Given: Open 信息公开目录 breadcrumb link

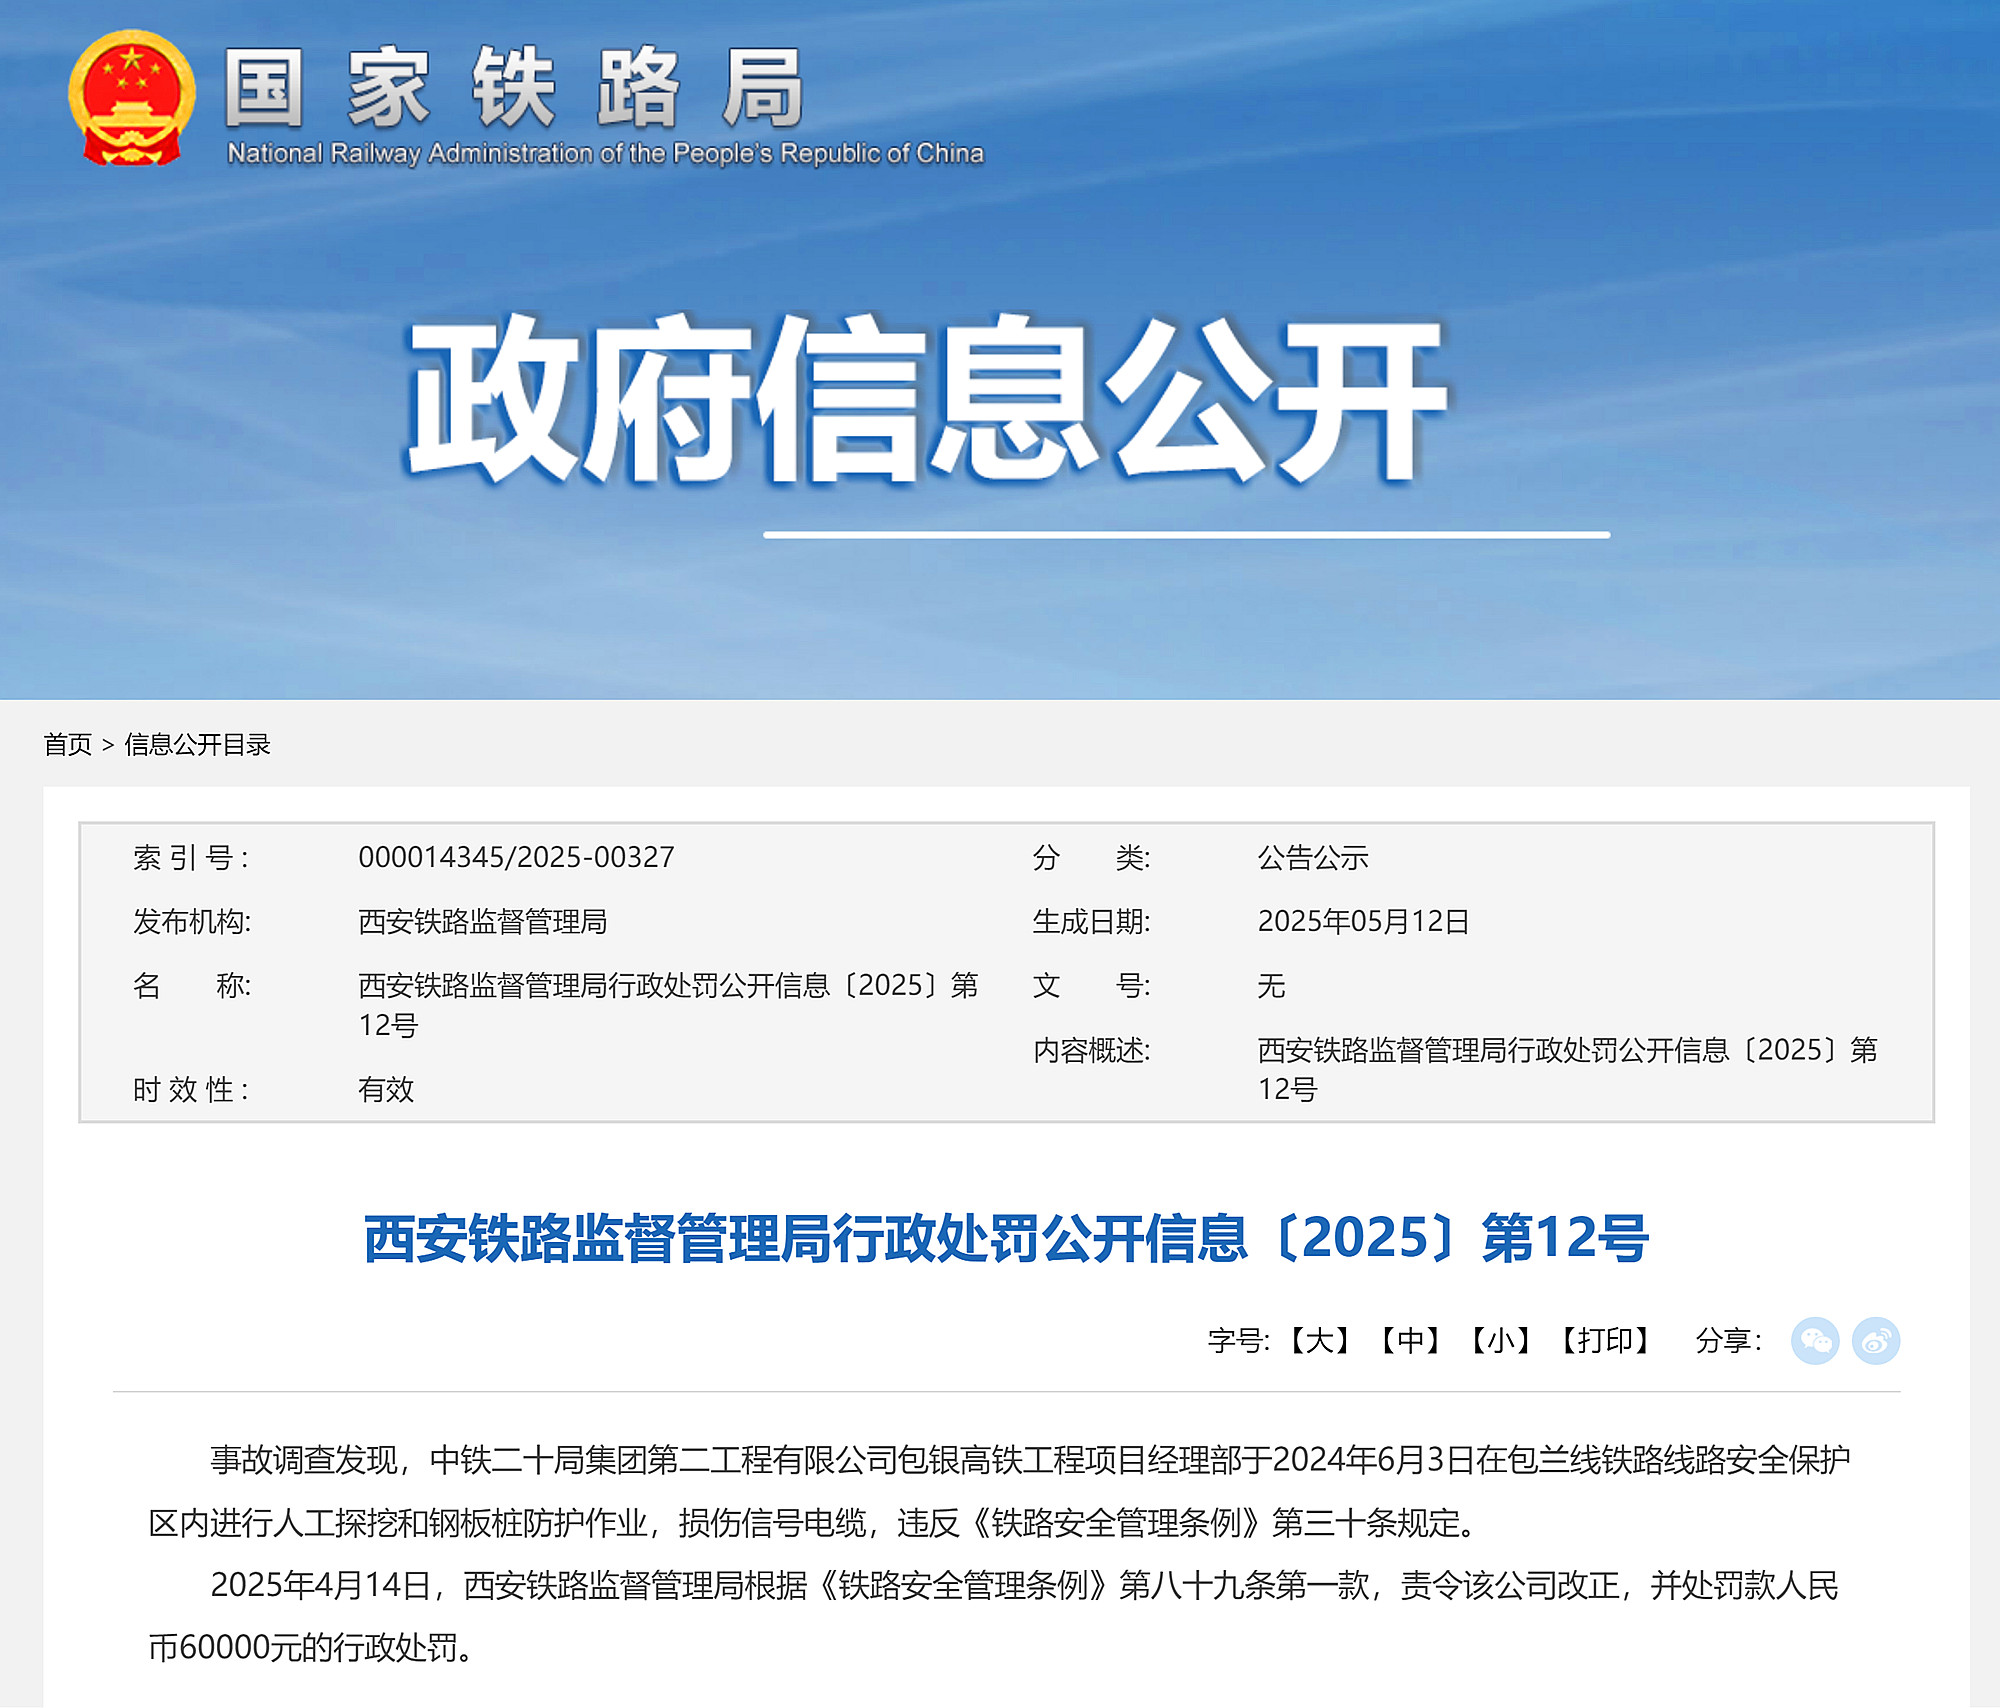Looking at the screenshot, I should [197, 745].
